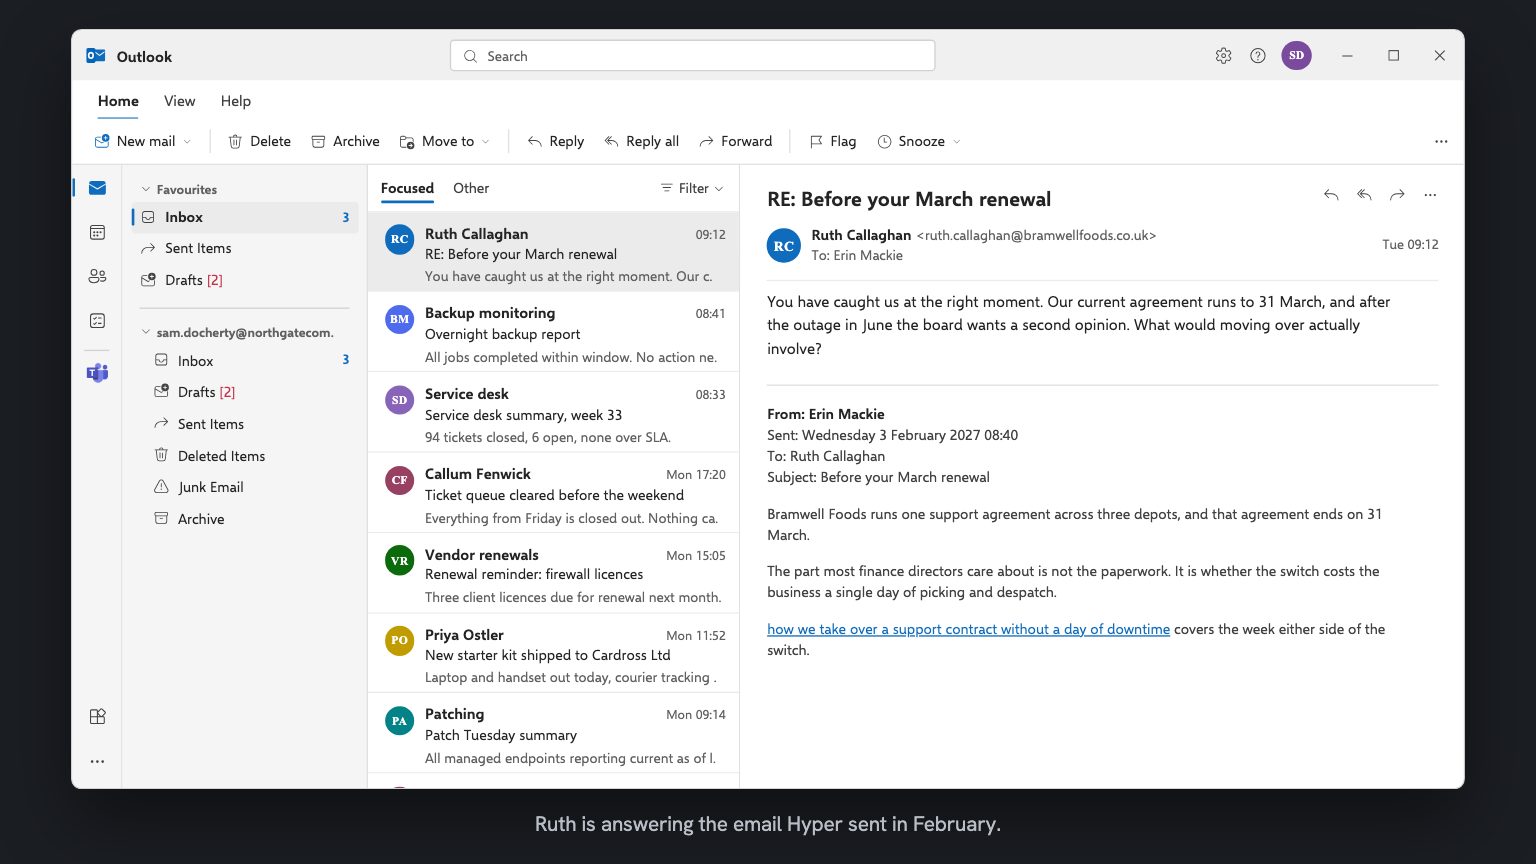
Task: Expand the New mail dropdown arrow
Action: (187, 142)
